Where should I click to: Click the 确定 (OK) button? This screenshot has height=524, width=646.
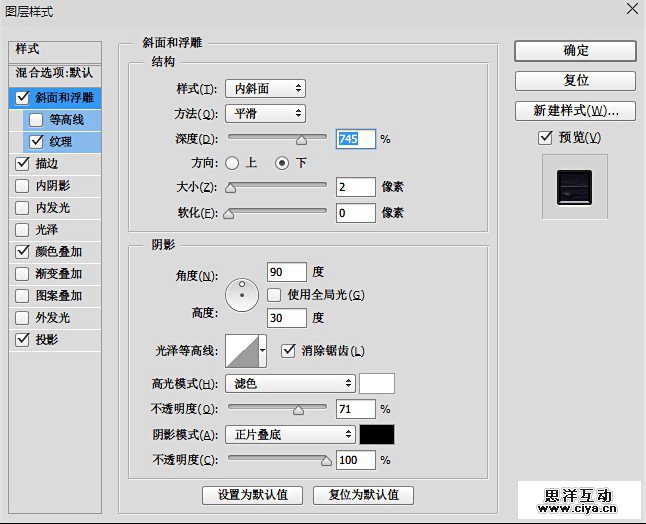point(575,50)
